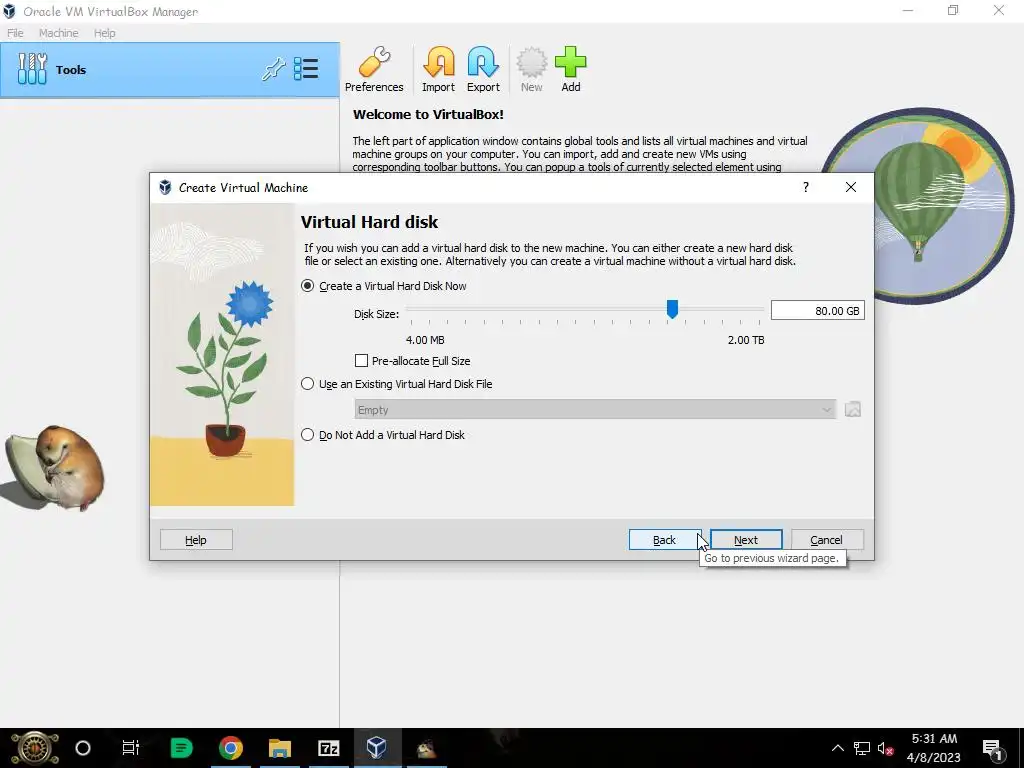The height and width of the screenshot is (768, 1024).
Task: Click the hamster desktop pet
Action: pos(54,467)
